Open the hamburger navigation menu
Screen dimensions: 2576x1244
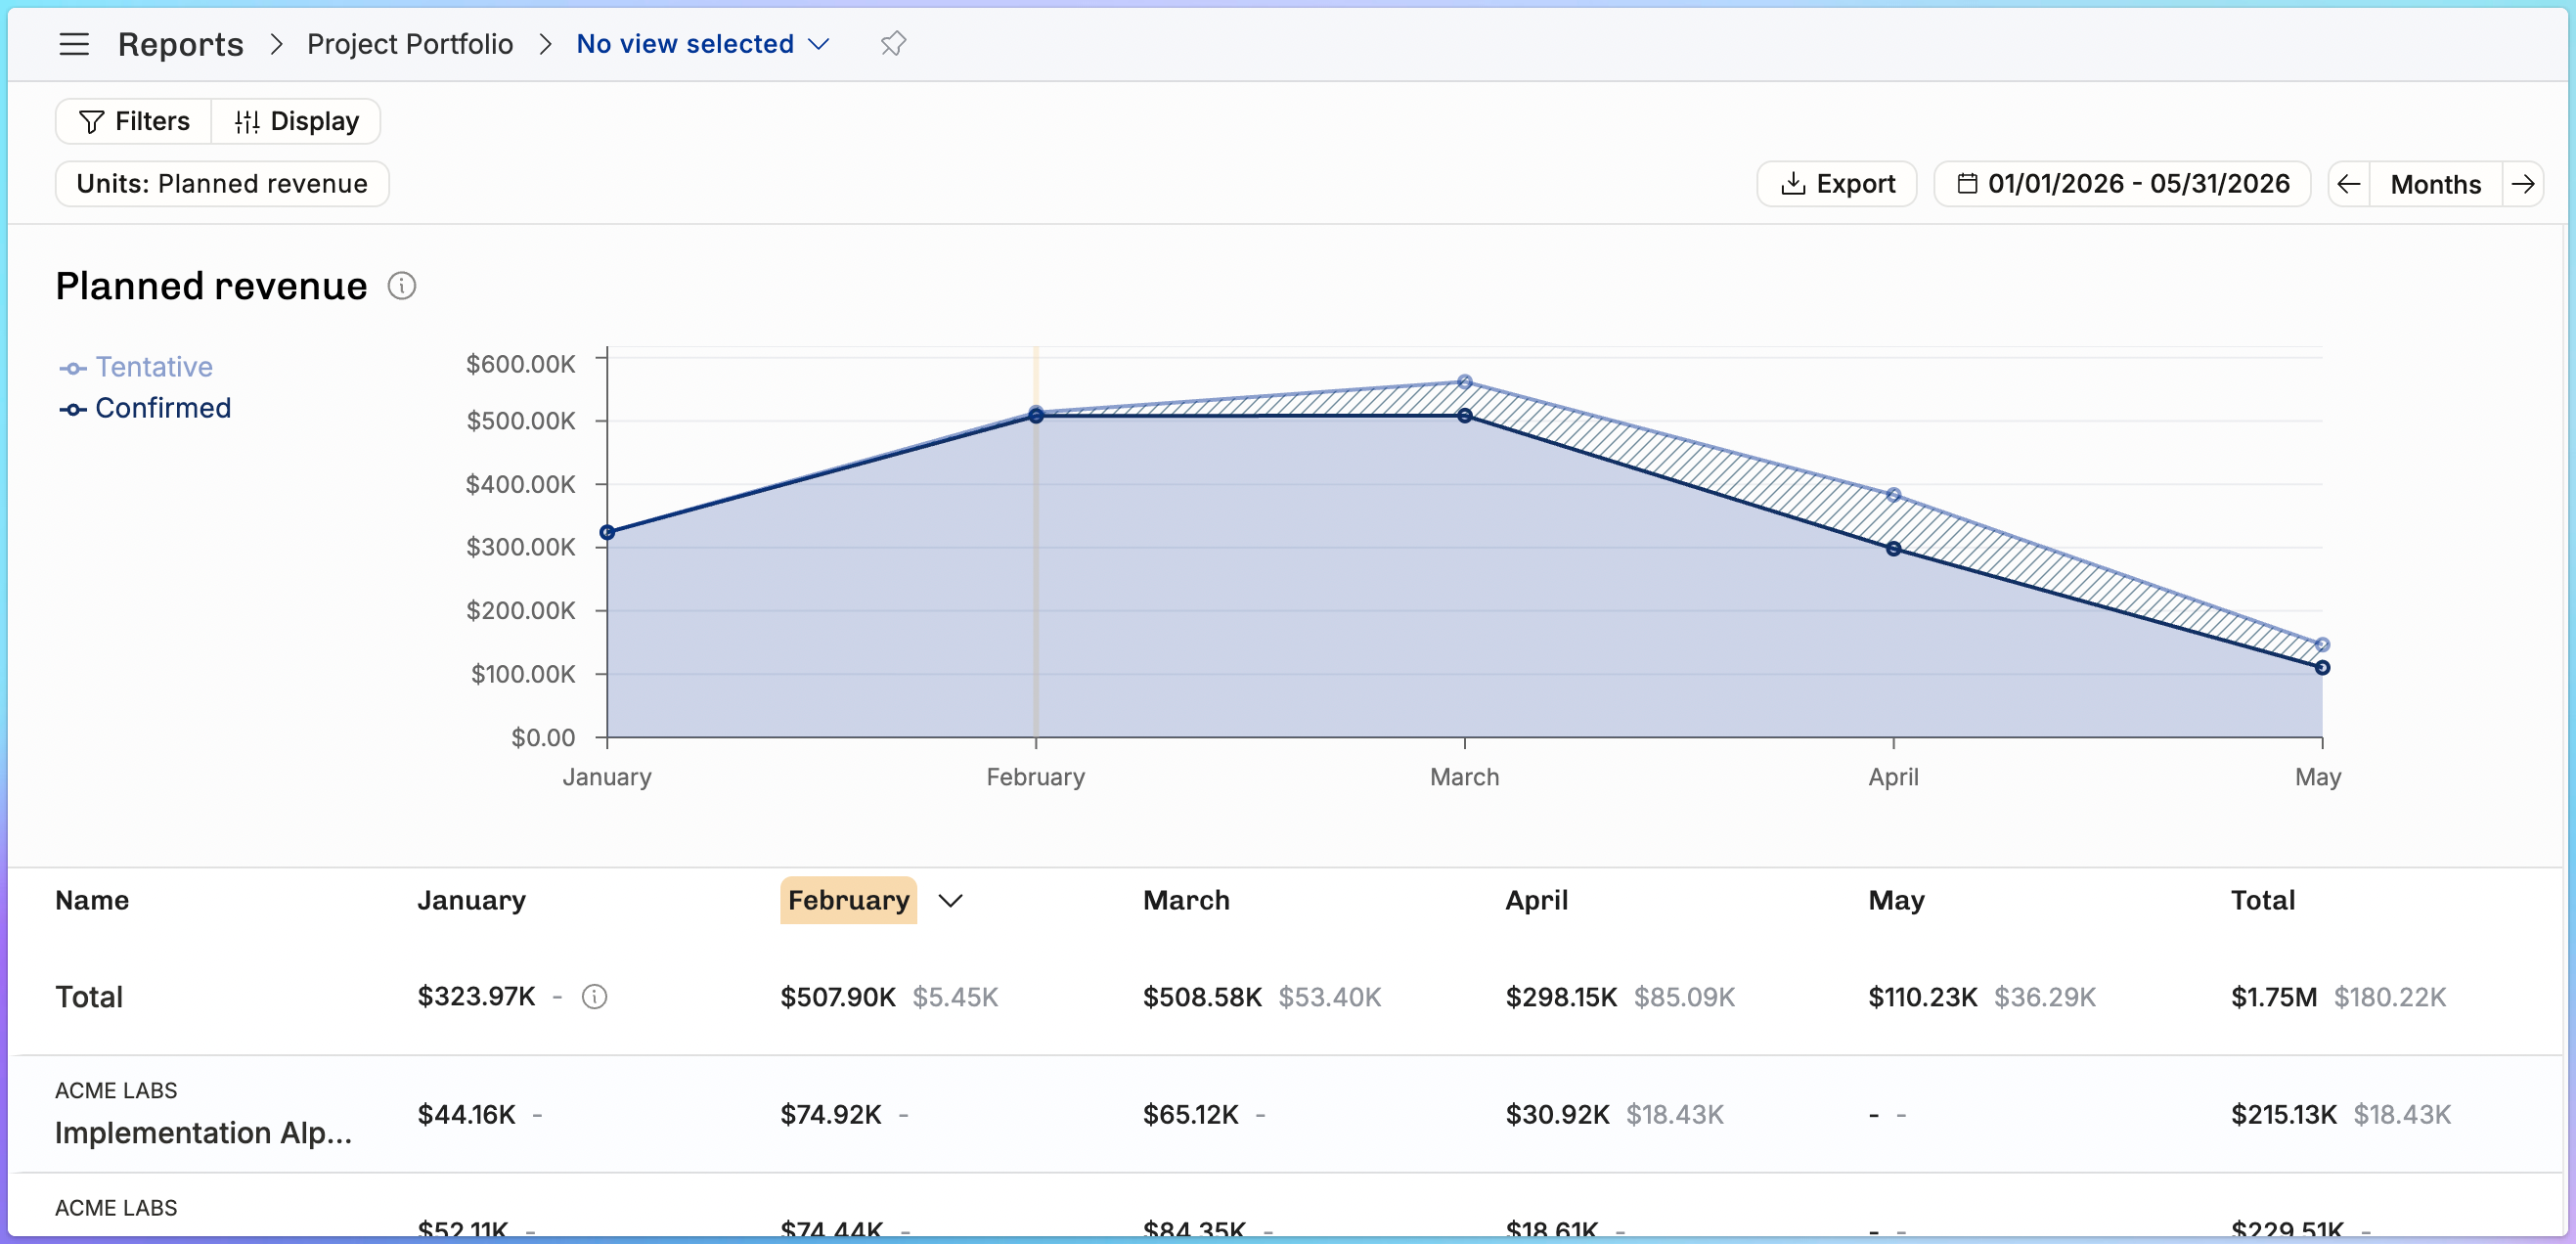74,44
